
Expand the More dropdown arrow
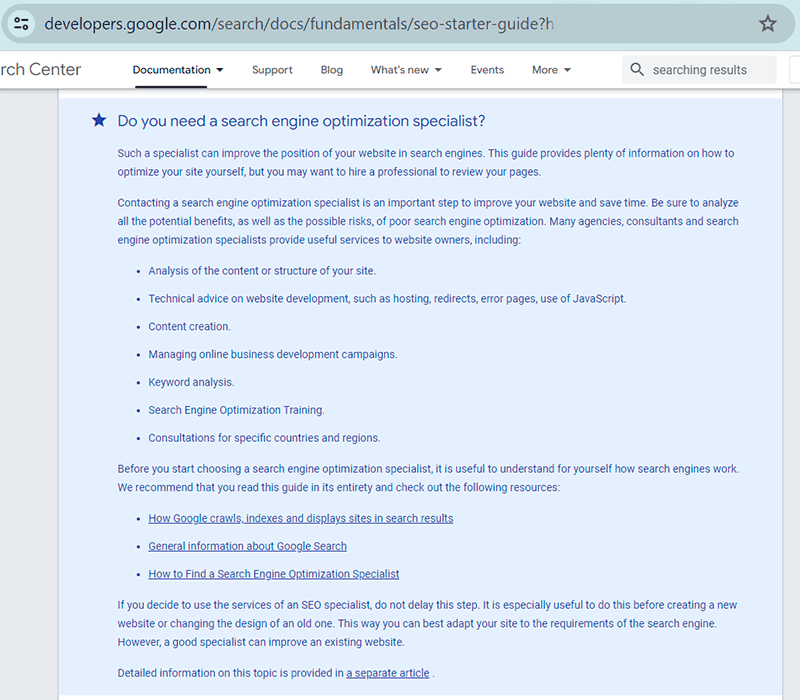pos(567,70)
